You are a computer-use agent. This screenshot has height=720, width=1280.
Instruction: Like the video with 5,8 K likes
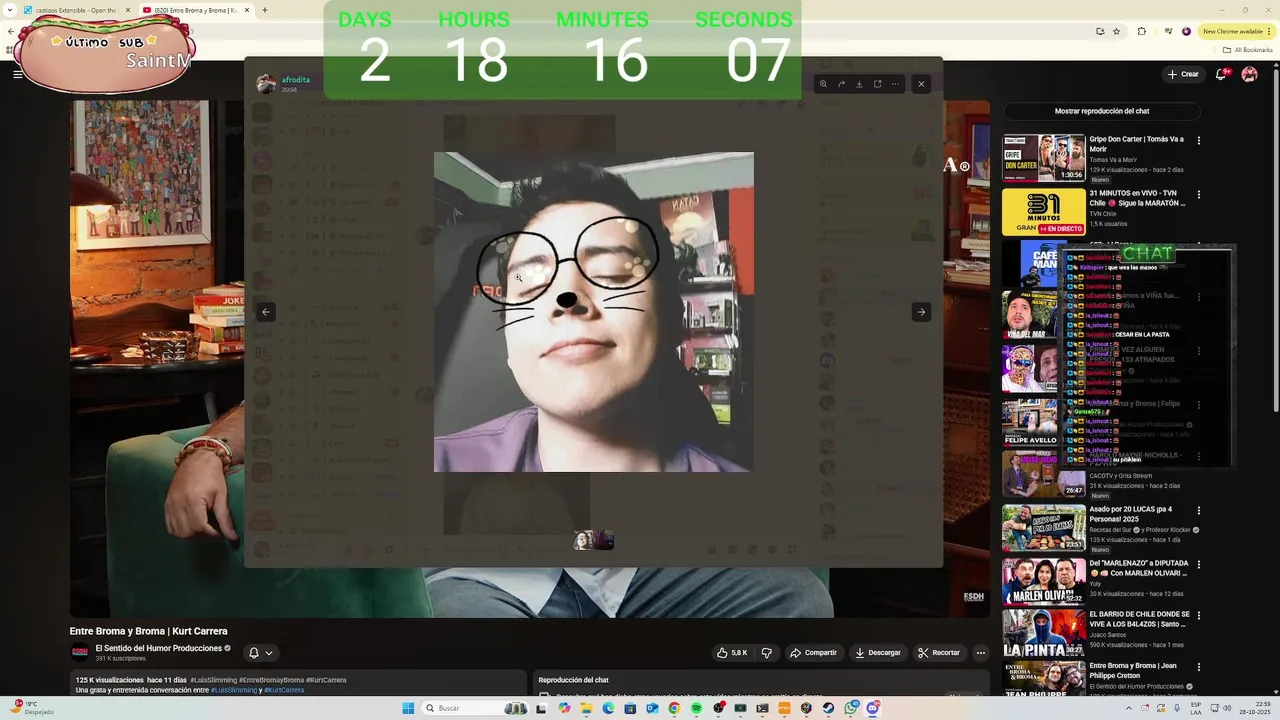[x=731, y=653]
